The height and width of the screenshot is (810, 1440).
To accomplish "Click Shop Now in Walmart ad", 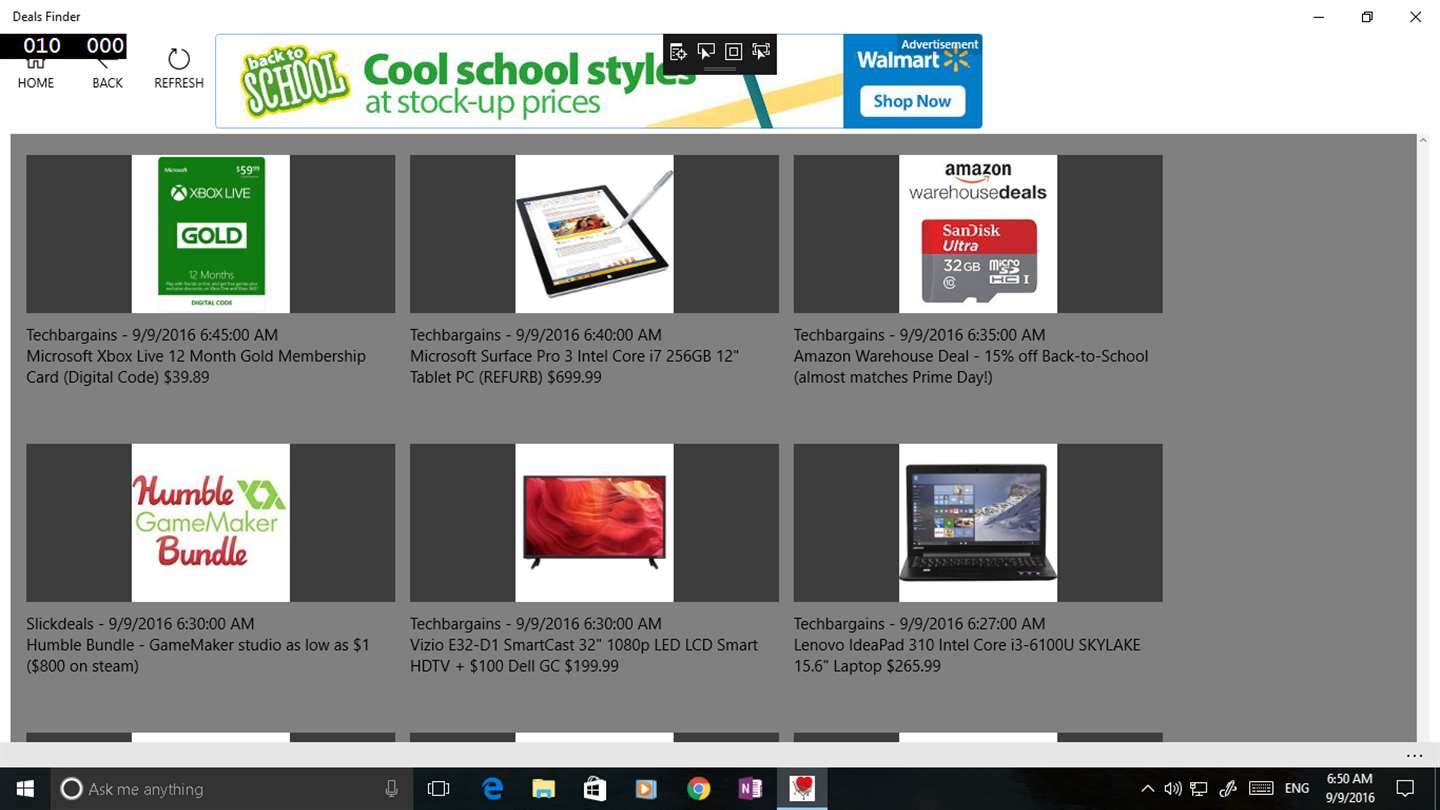I will pyautogui.click(x=911, y=101).
